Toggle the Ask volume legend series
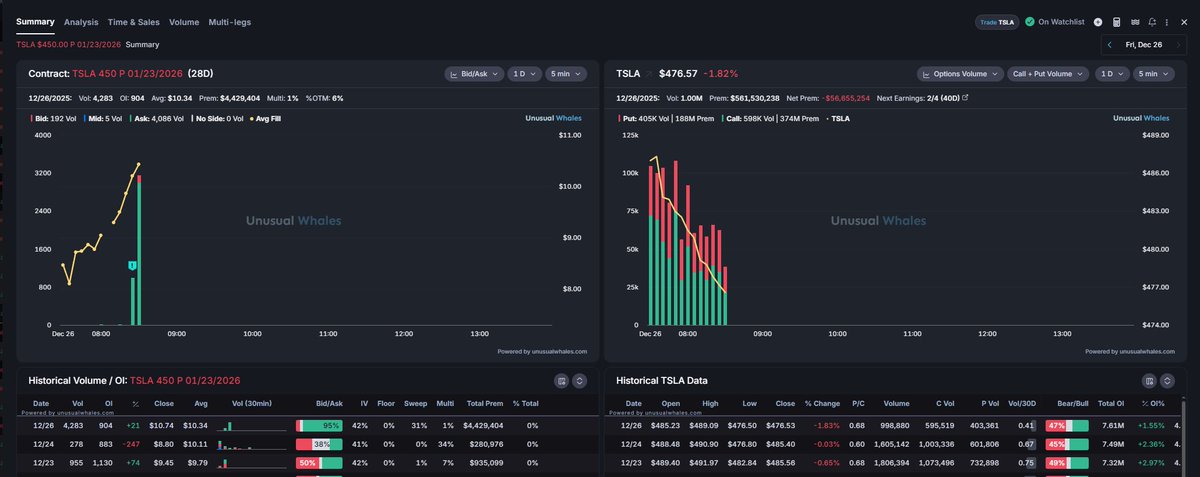1200x477 pixels. pos(155,118)
